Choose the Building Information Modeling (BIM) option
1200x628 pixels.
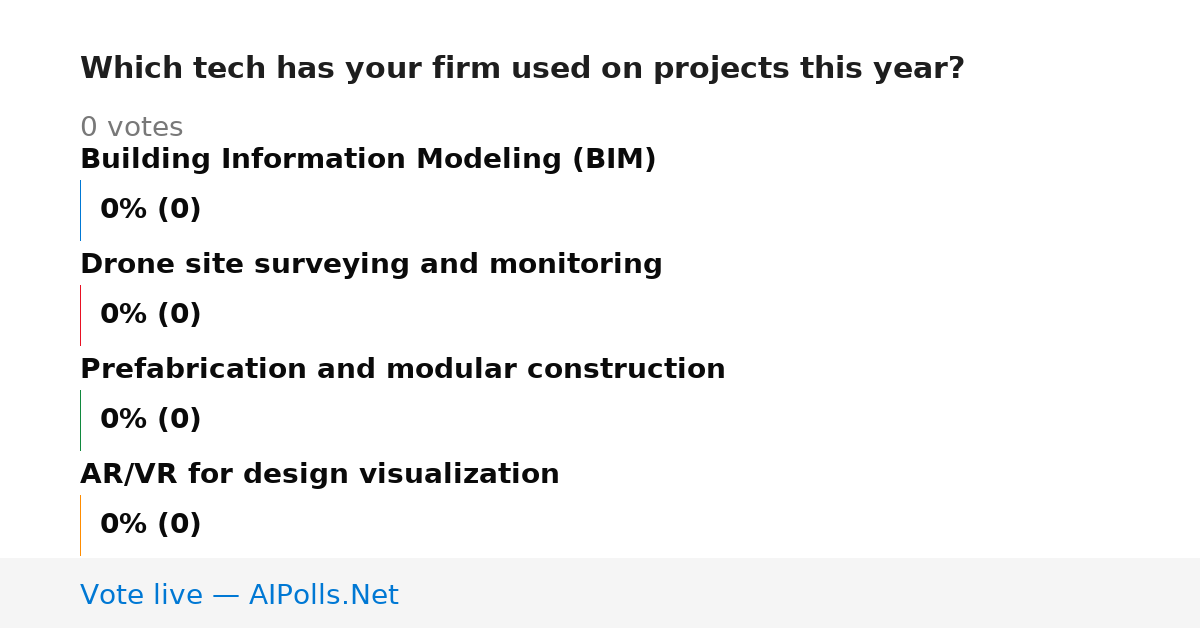[368, 160]
